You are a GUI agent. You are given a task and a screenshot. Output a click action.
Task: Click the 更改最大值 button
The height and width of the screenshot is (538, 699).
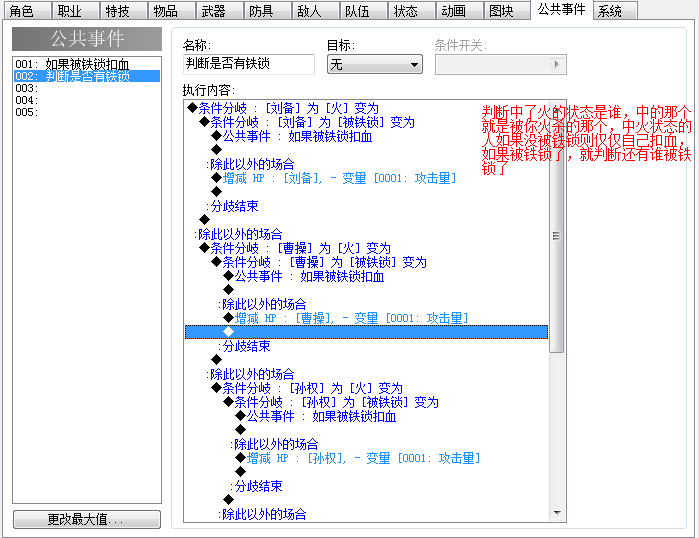tap(87, 519)
